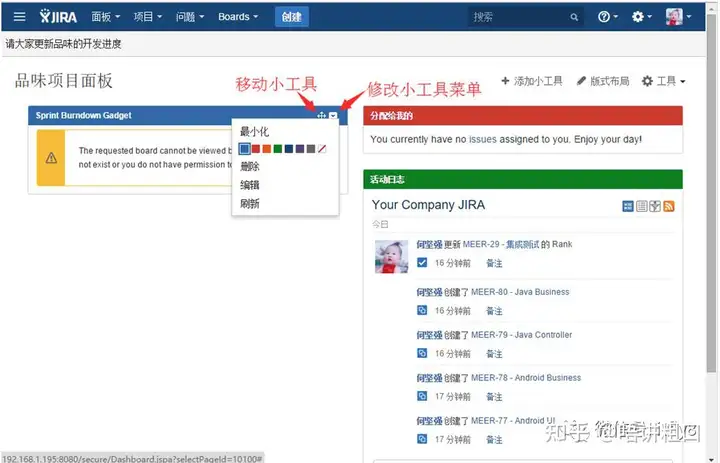Click 备注 under the MEER-79 entry
The height and width of the screenshot is (463, 720).
tap(494, 354)
